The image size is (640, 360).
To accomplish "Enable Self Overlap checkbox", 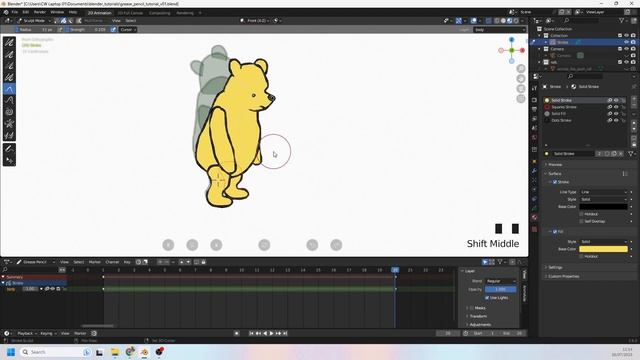I will click(582, 221).
